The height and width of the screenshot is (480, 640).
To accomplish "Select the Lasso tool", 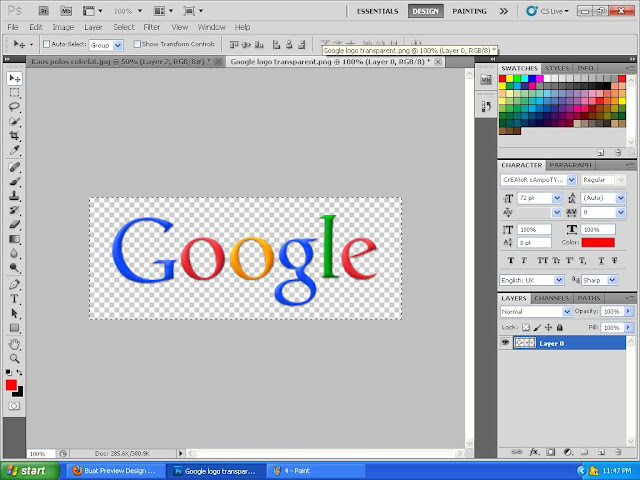I will pos(14,107).
